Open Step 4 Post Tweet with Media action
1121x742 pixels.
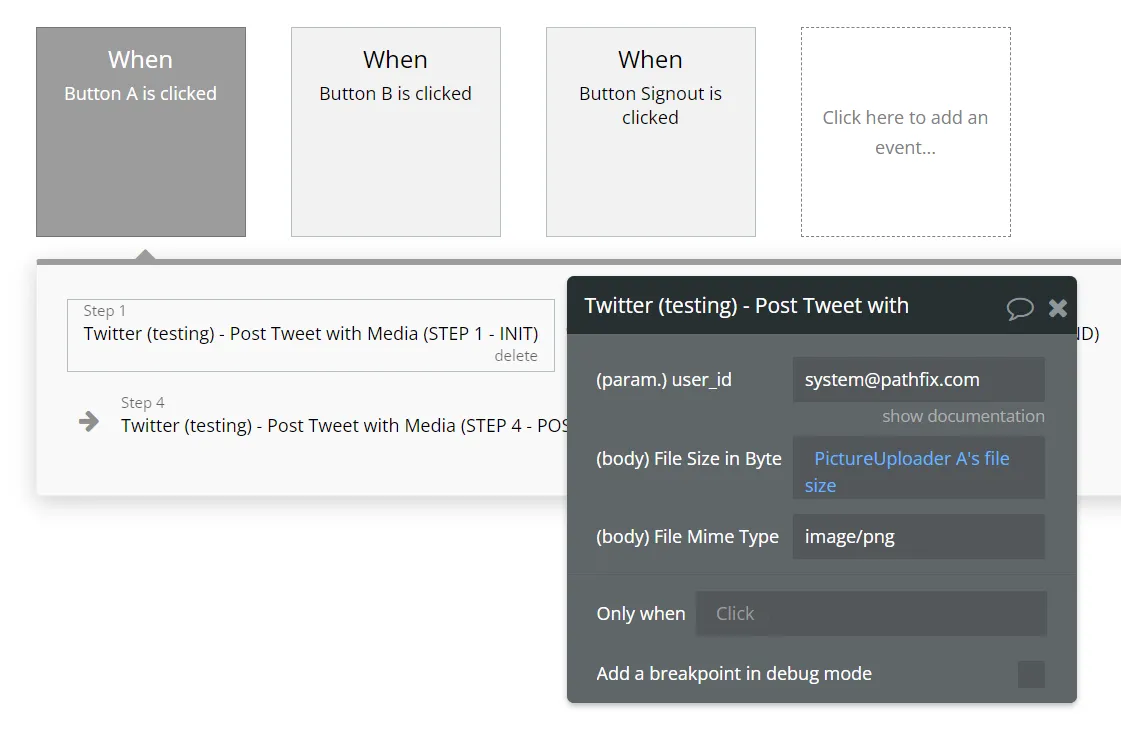tap(343, 416)
